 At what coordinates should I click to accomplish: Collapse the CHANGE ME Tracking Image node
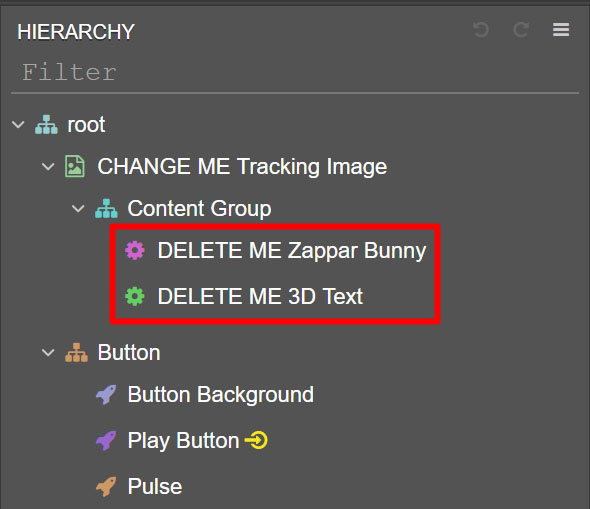tap(48, 166)
